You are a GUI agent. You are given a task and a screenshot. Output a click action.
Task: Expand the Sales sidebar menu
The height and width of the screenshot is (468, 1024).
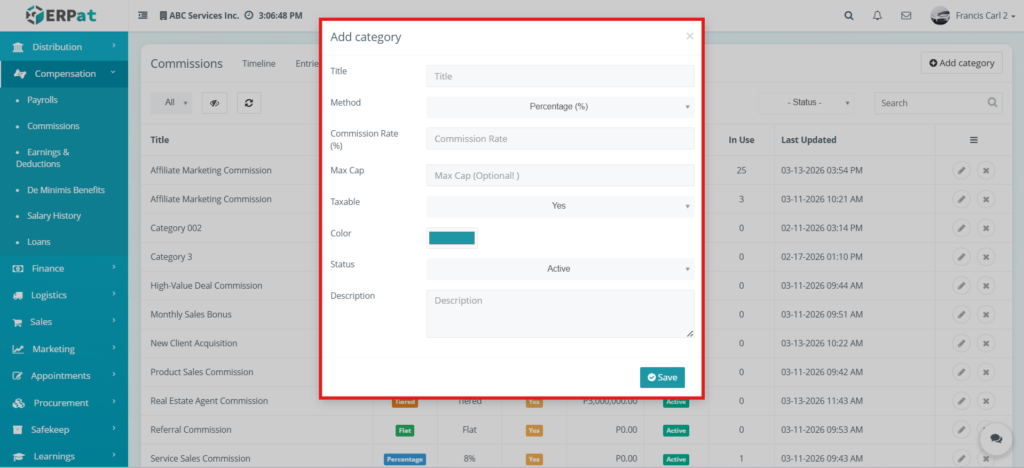tap(64, 322)
